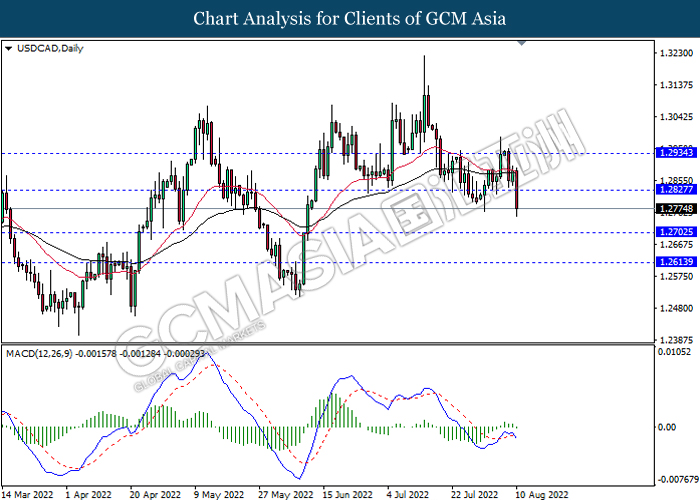The width and height of the screenshot is (700, 500).
Task: Select the 1.27025 support price label
Action: coord(676,232)
